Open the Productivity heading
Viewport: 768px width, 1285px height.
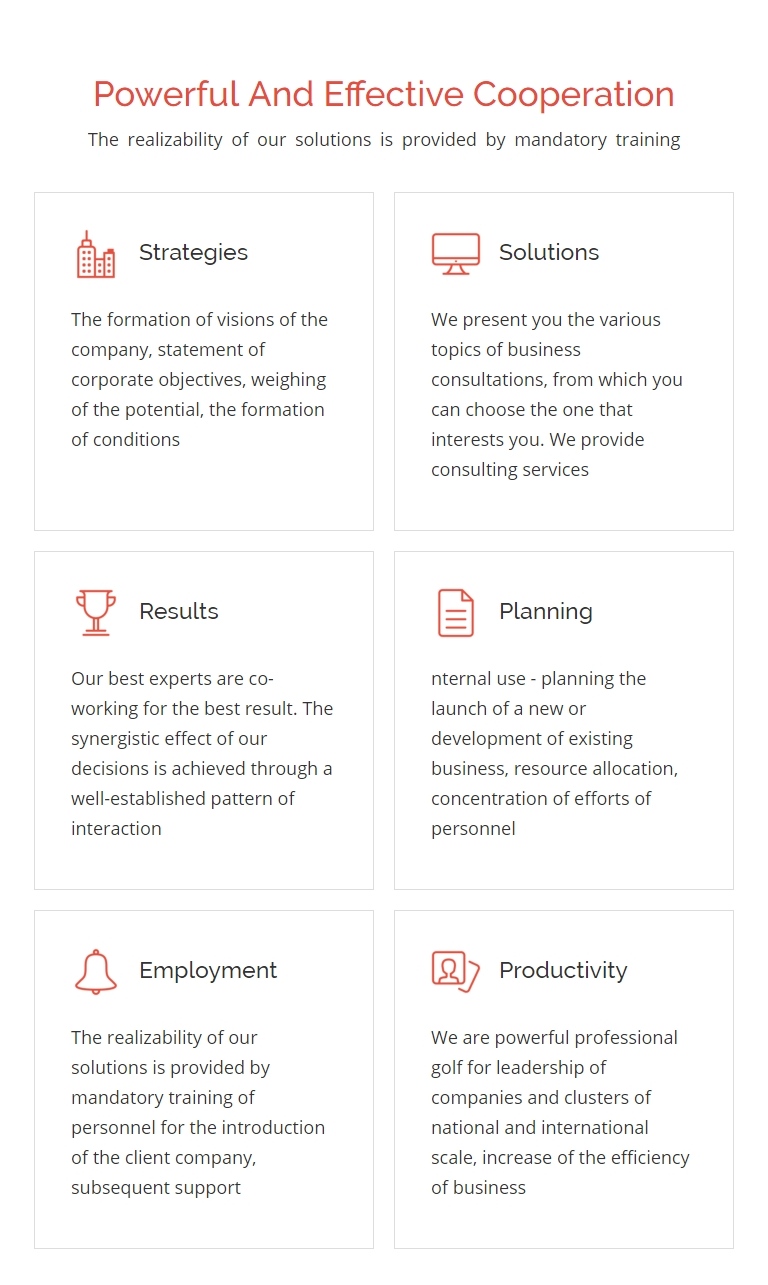(563, 971)
